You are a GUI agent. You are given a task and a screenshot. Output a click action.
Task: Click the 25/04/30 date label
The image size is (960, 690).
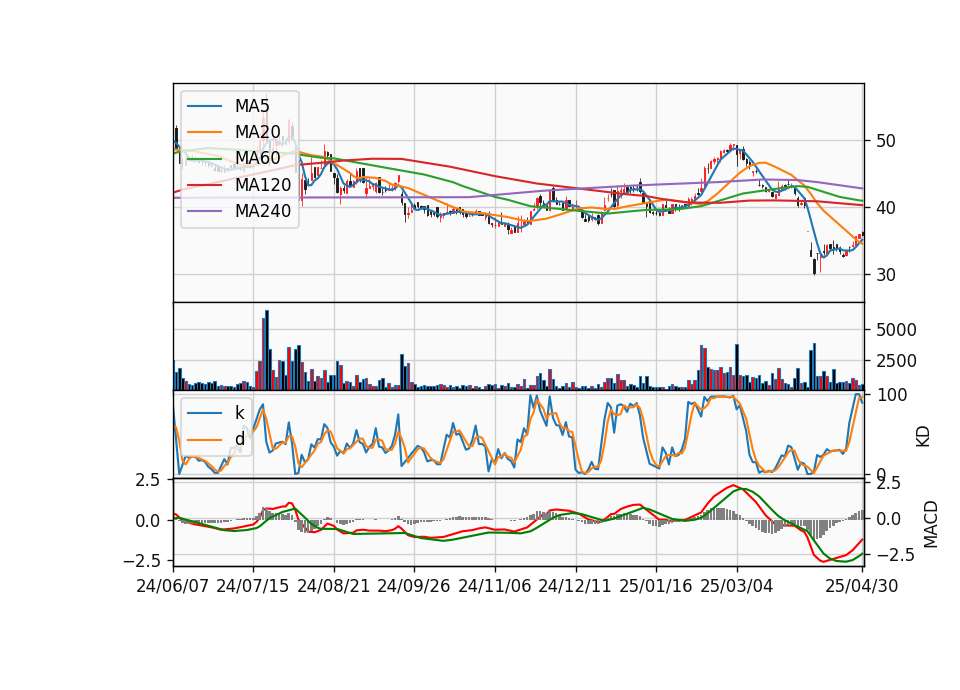pos(861,586)
